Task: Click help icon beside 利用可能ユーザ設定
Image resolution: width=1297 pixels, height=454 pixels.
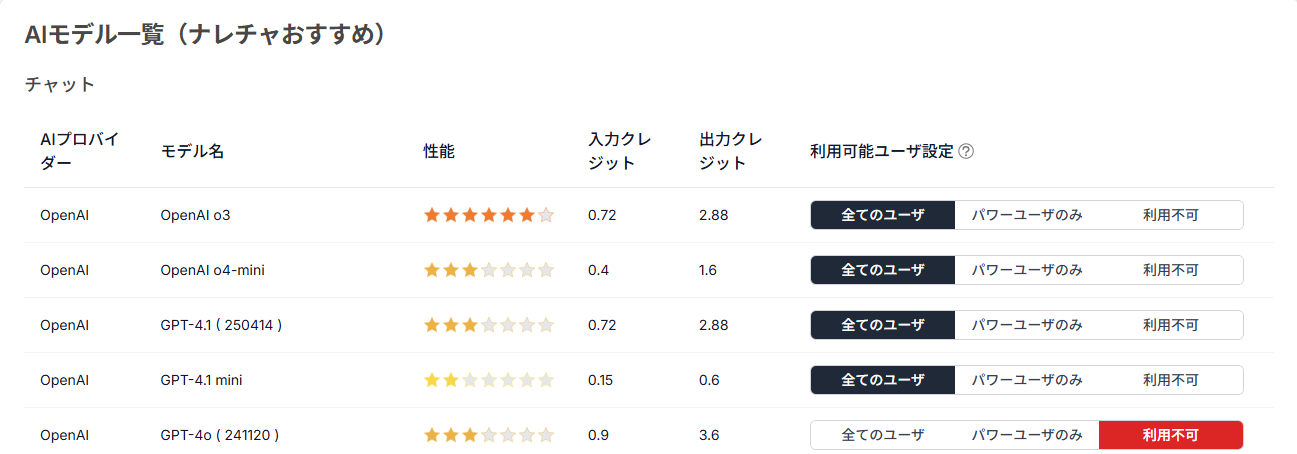Action: [x=966, y=152]
